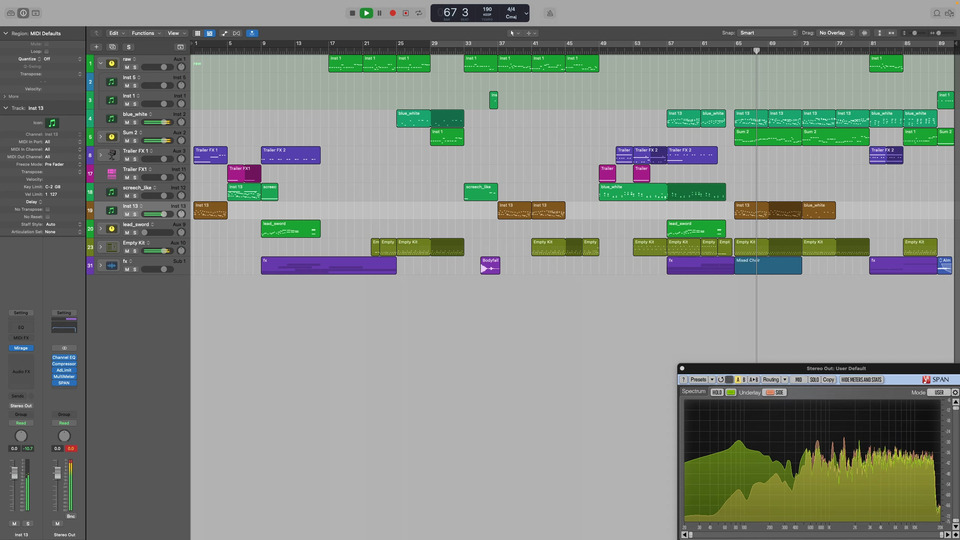Expand the More section in Region inspector
Screen dimensions: 960x540
6,96
